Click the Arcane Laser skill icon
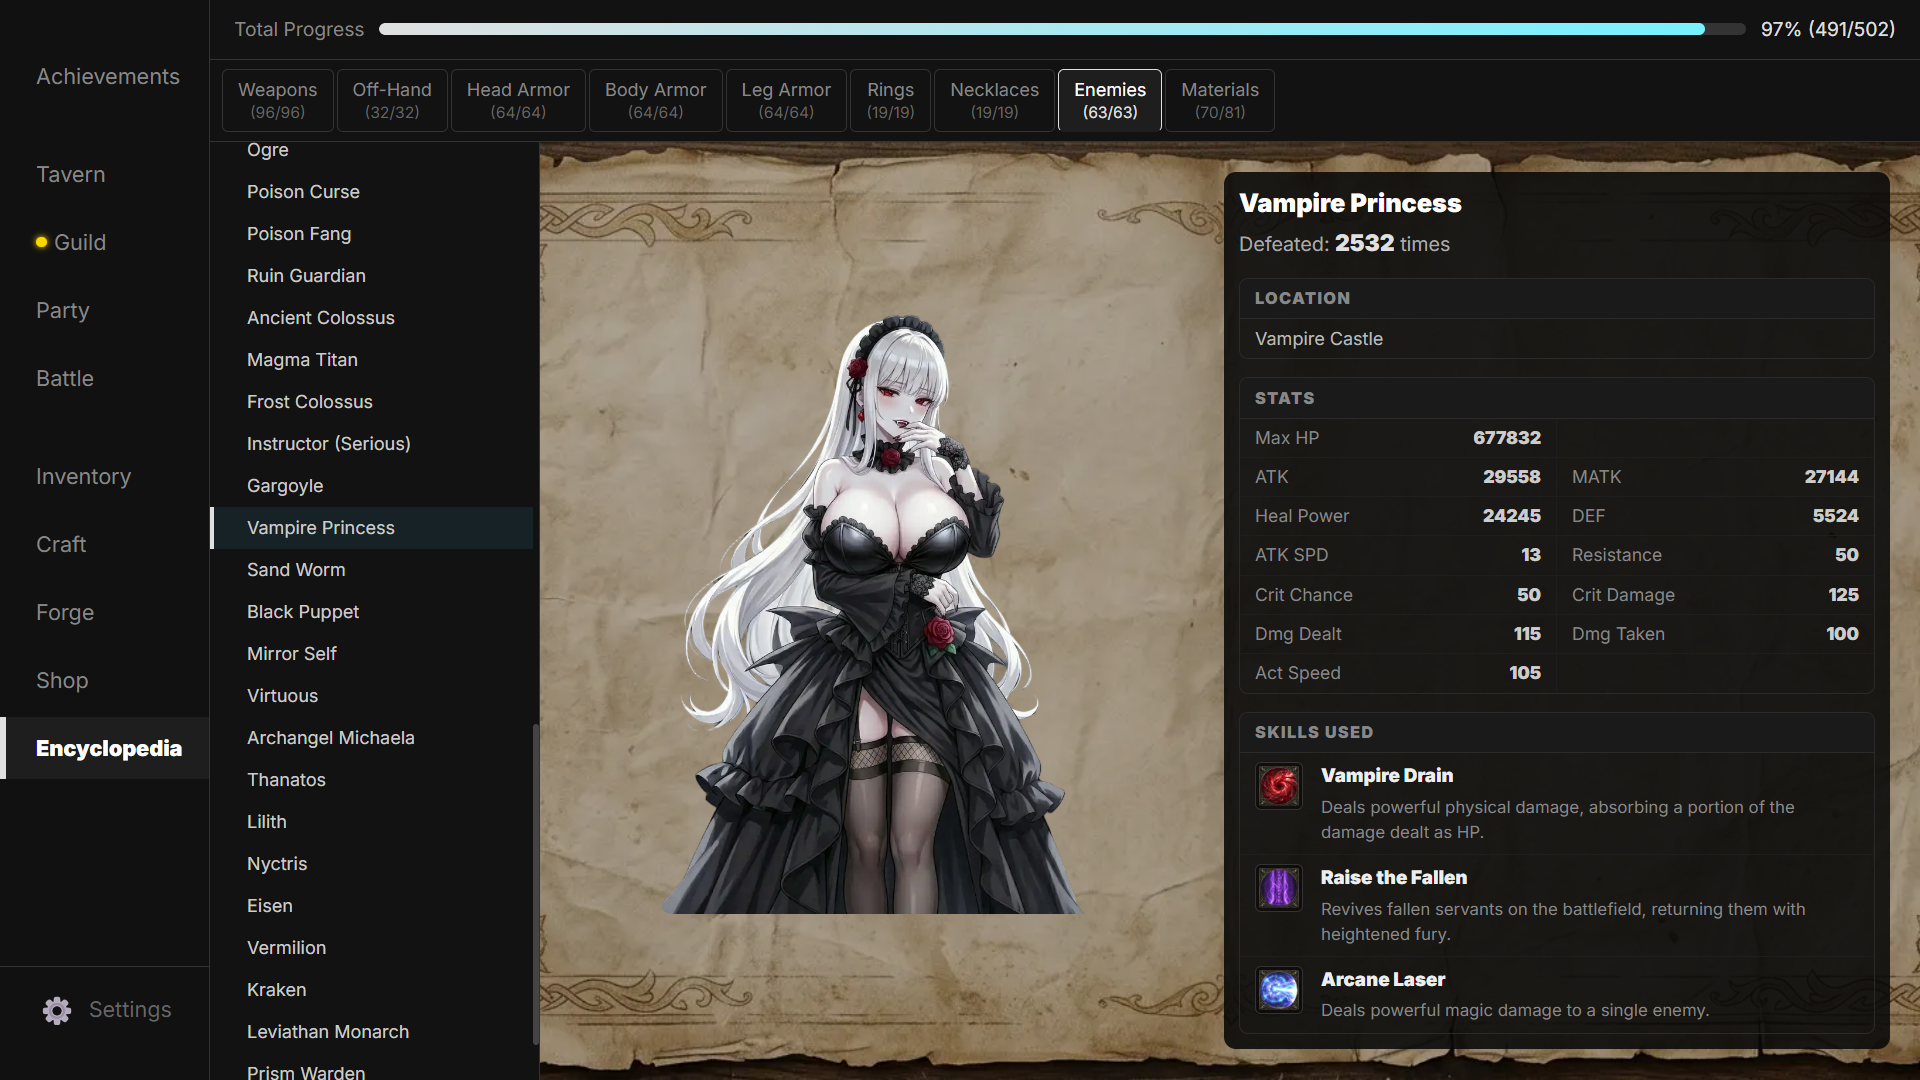The height and width of the screenshot is (1080, 1920). [1279, 990]
